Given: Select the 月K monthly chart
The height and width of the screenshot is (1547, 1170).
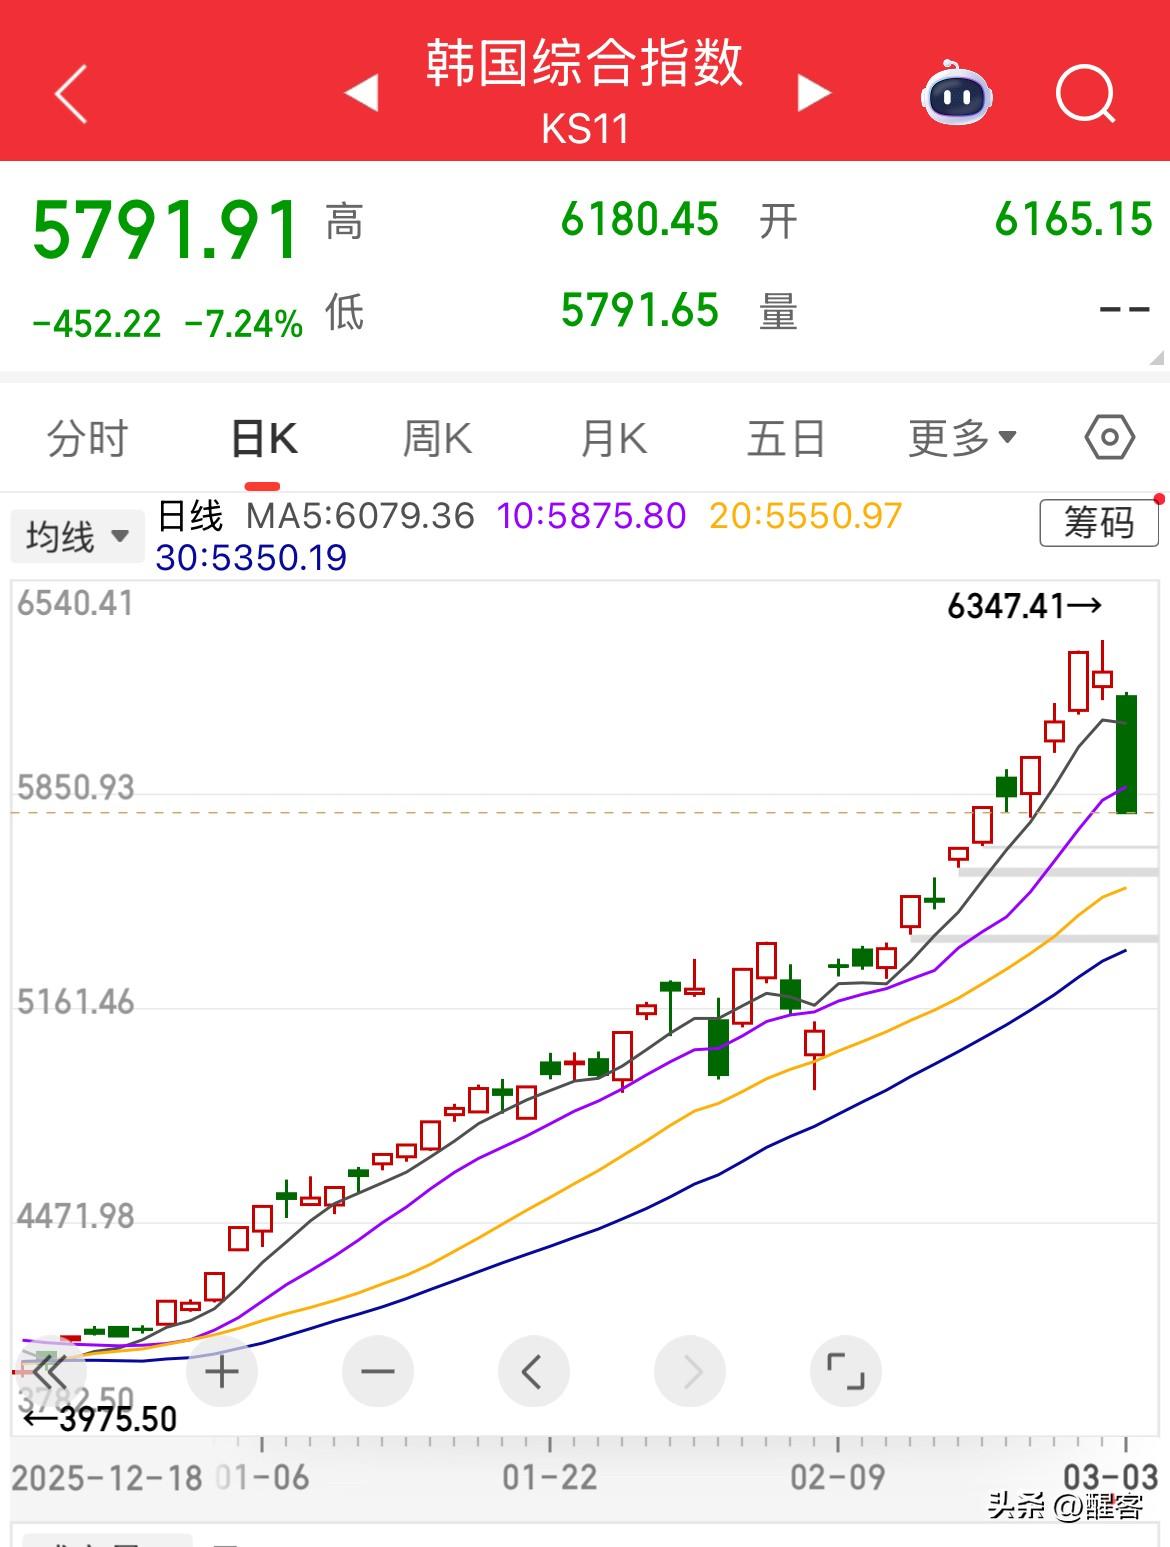Looking at the screenshot, I should pos(612,438).
